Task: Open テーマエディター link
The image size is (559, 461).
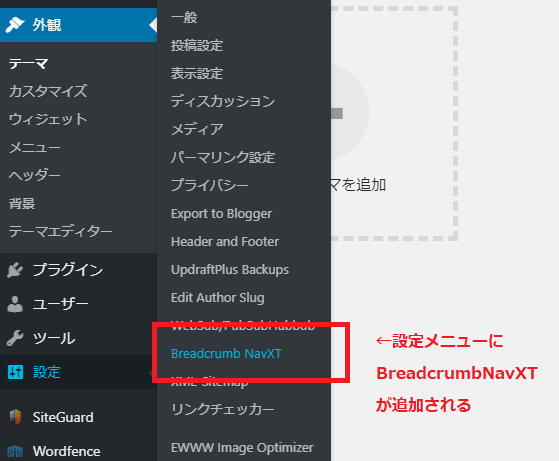Action: [61, 231]
